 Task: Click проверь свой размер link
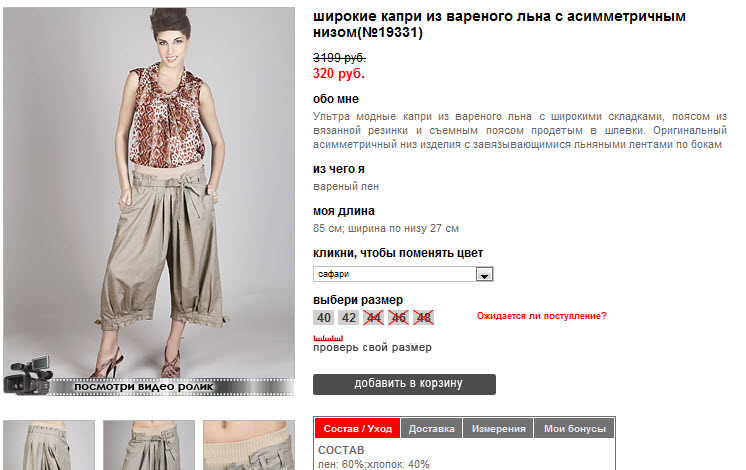[373, 348]
